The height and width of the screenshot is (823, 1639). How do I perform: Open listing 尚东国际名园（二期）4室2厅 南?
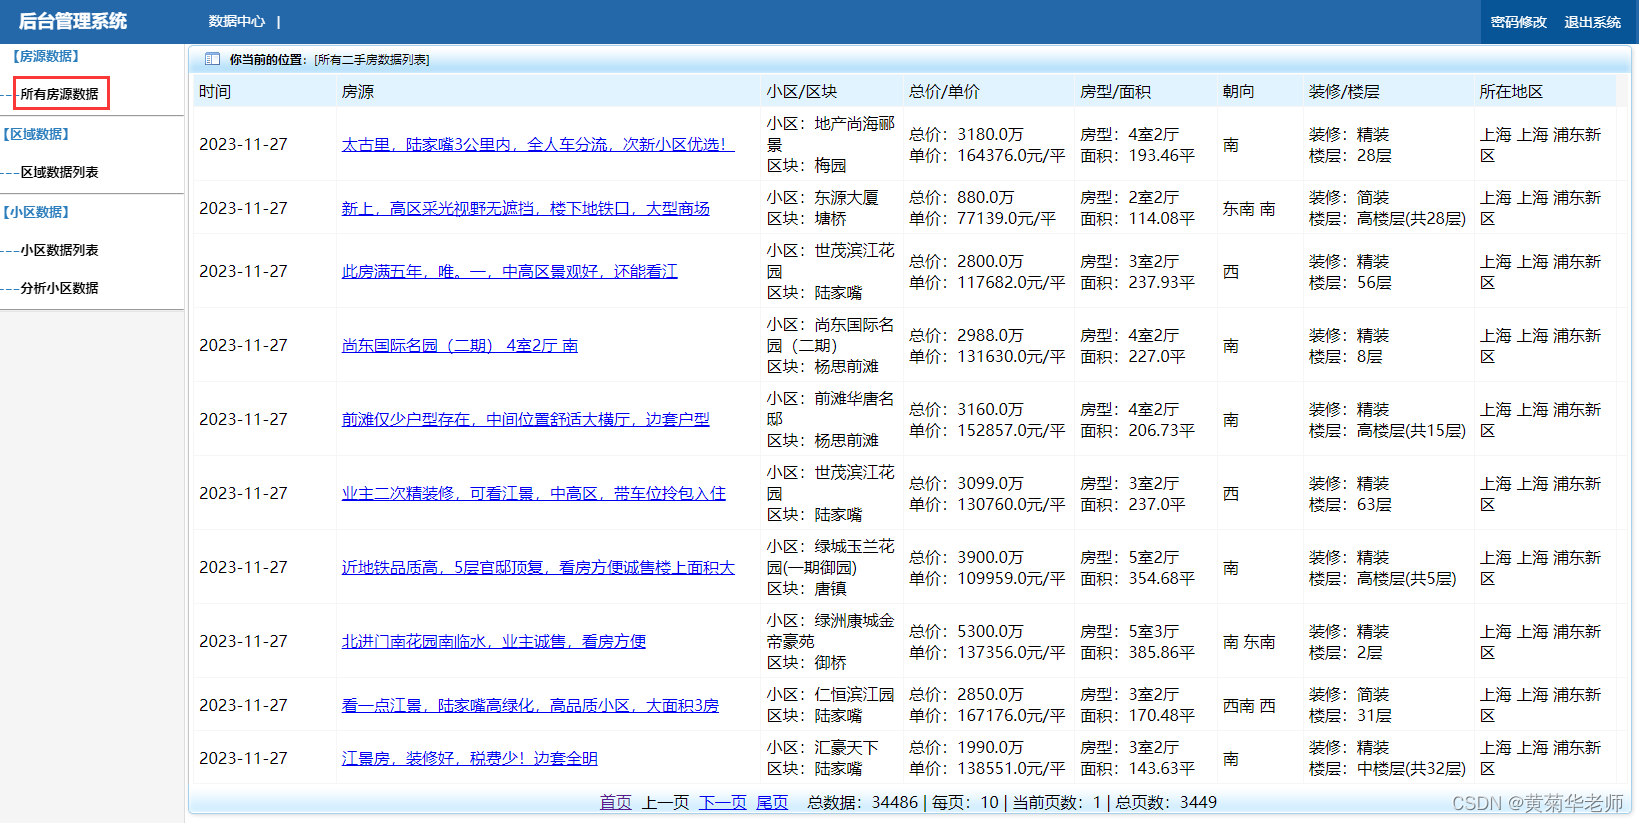[x=460, y=345]
